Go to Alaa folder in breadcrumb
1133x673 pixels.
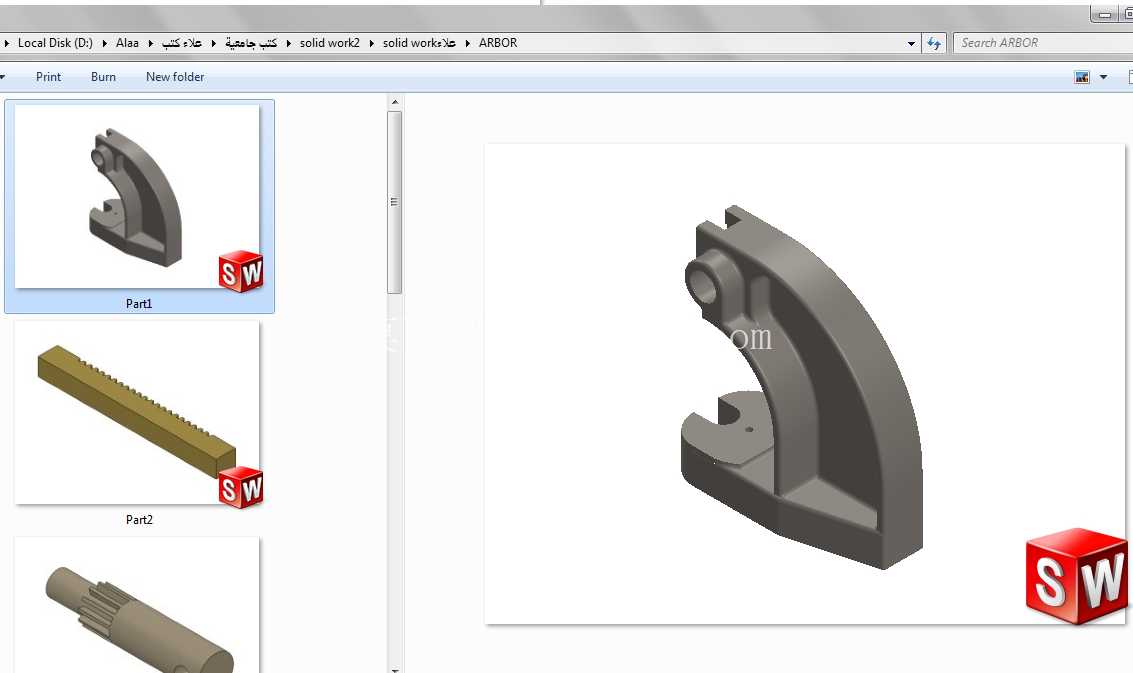tap(127, 43)
